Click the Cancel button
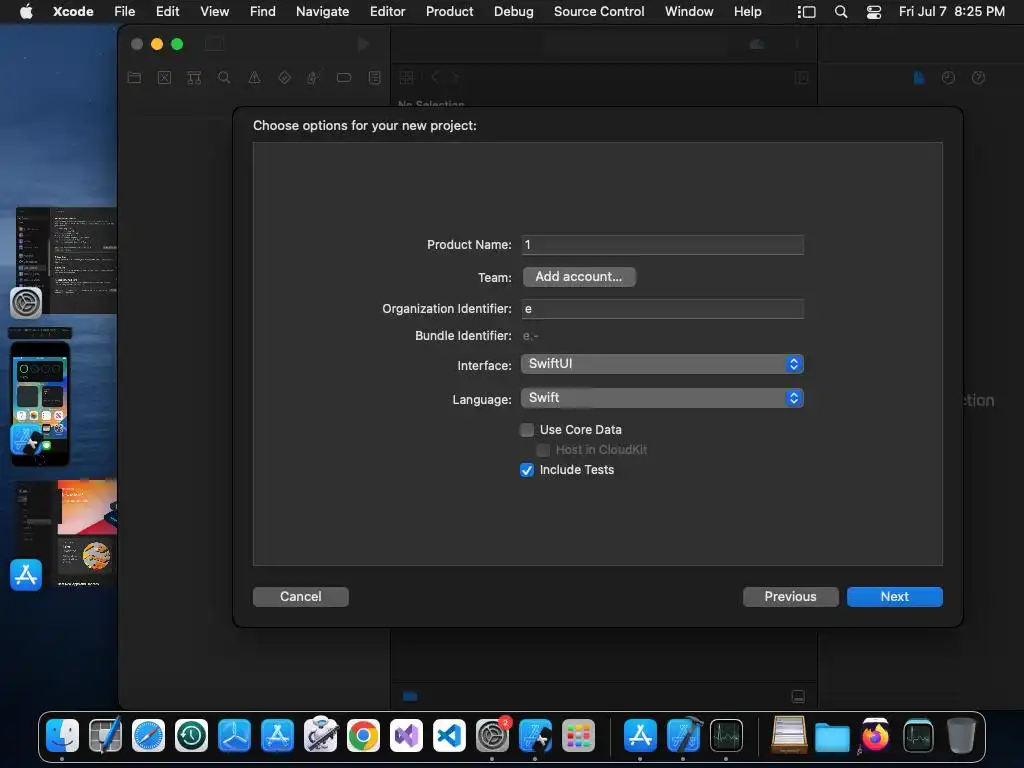1024x768 pixels. (x=300, y=596)
